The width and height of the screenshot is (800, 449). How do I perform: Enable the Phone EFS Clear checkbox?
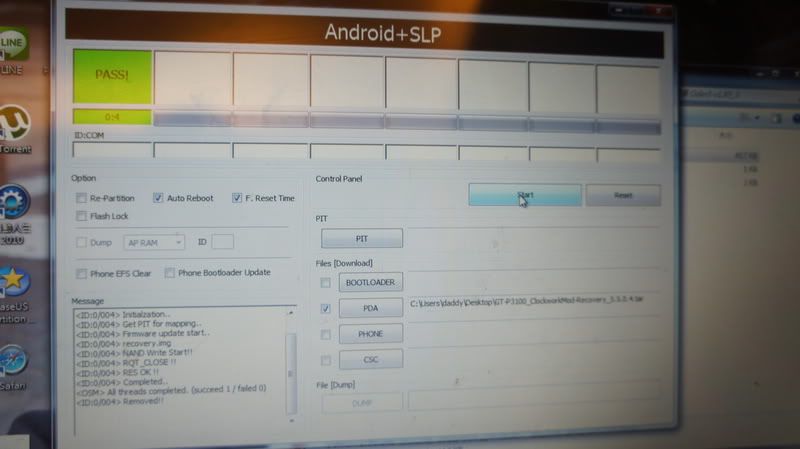click(x=81, y=273)
